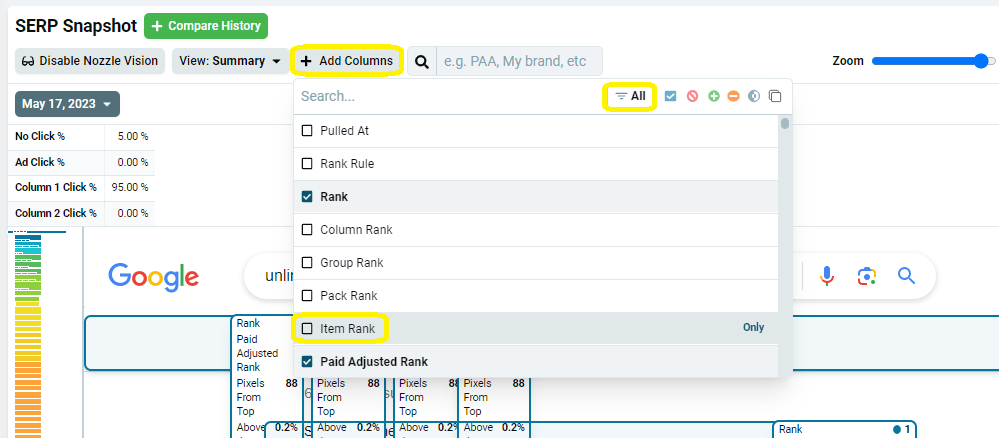Click the Only link on Item Rank row
This screenshot has height=438, width=999.
pos(753,327)
